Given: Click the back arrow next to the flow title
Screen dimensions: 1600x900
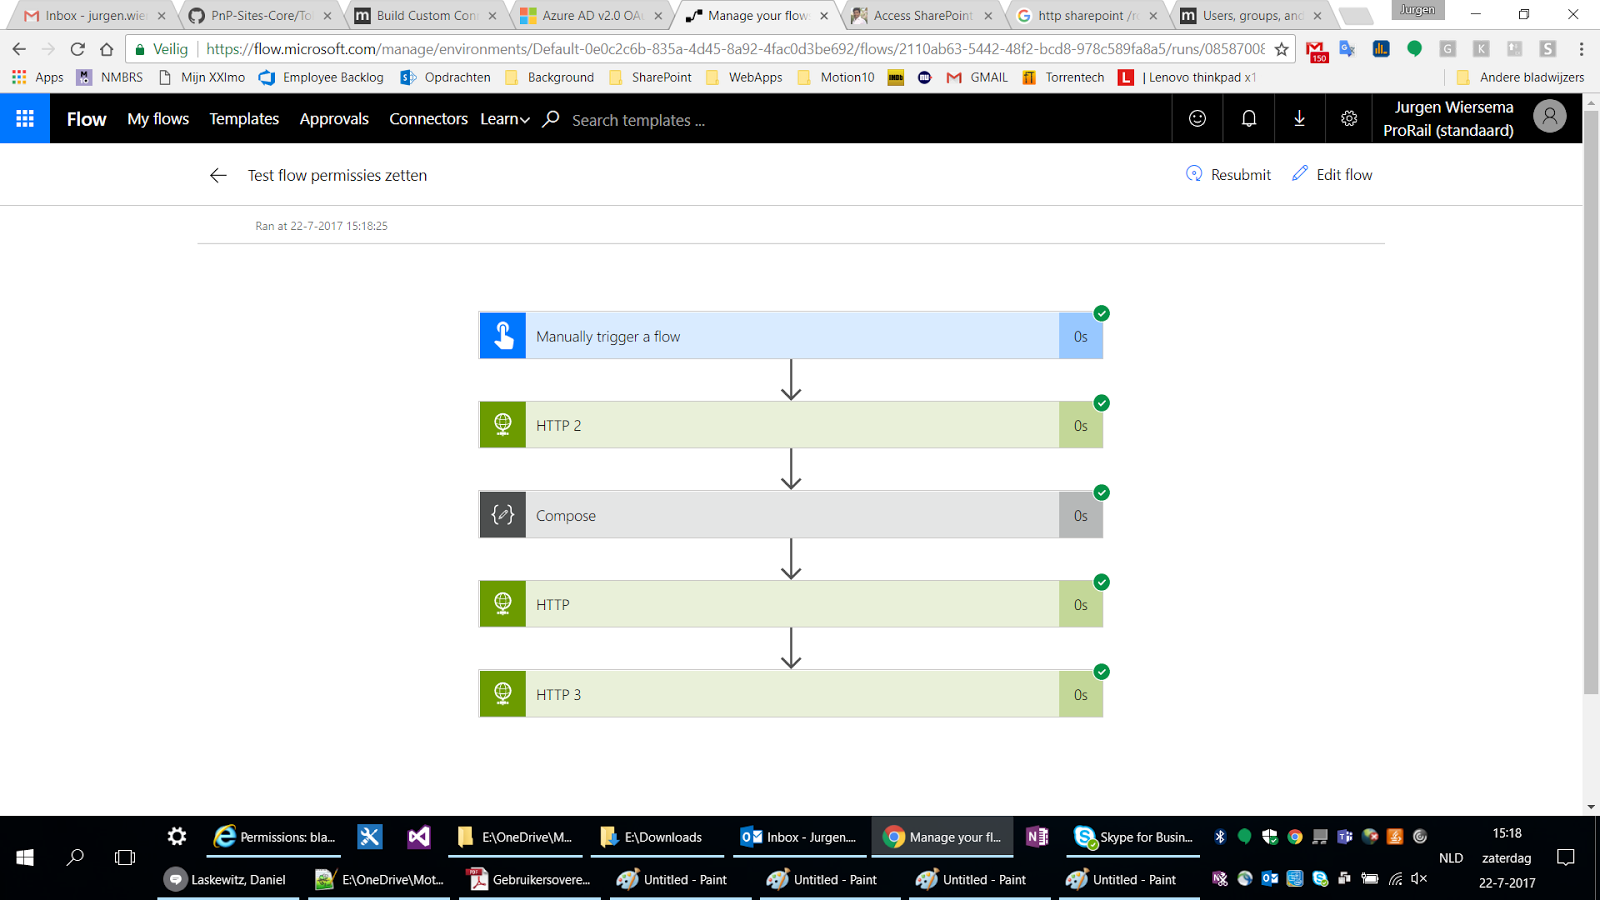Looking at the screenshot, I should [218, 175].
